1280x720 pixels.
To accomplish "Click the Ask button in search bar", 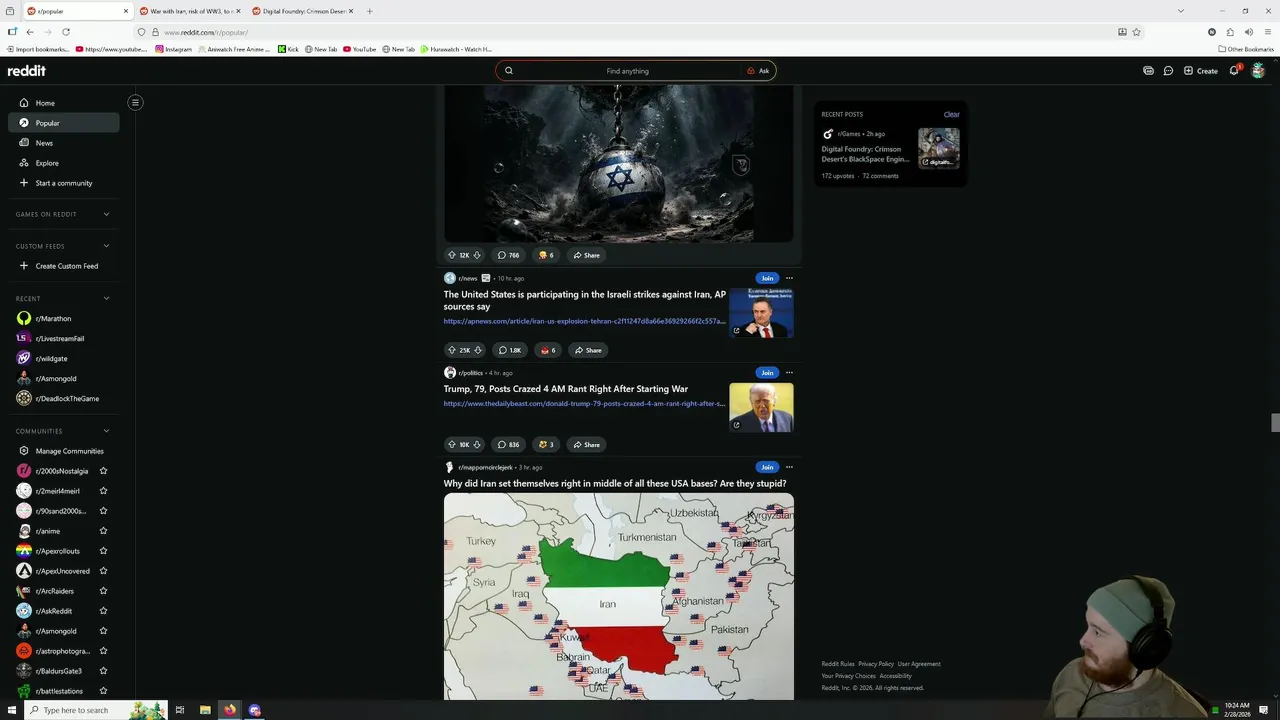I will click(758, 71).
